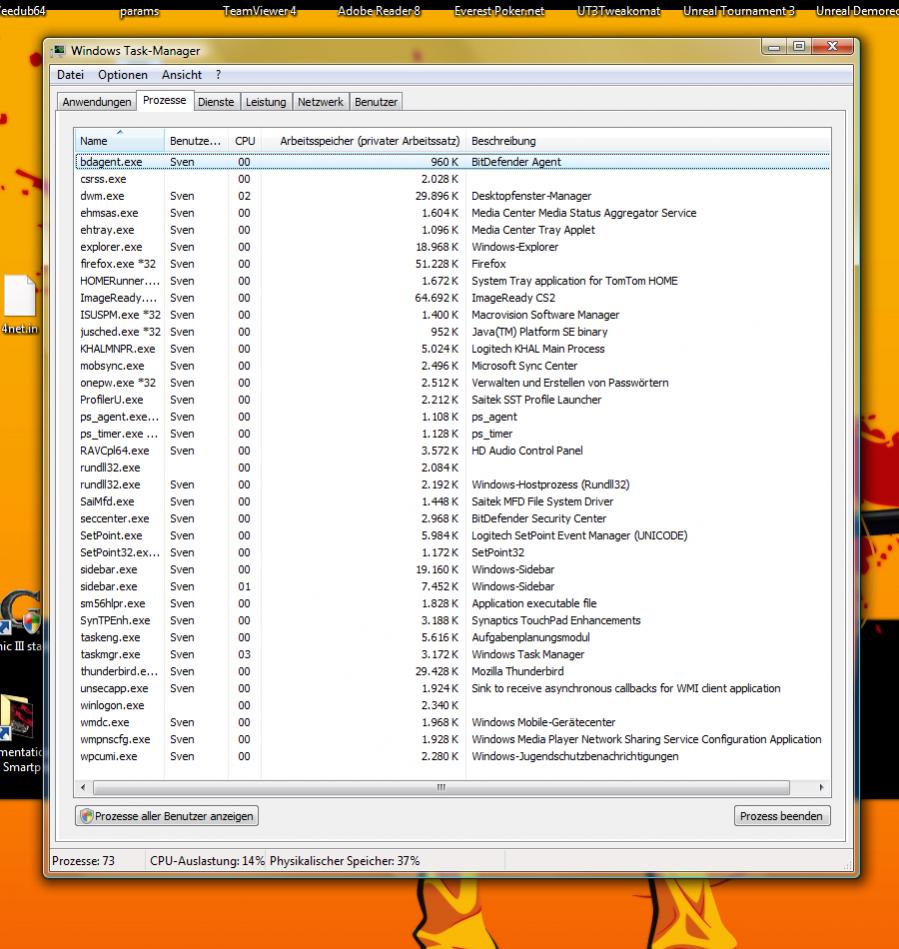
Task: Click the Everest Poker.net desktop label
Action: pos(499,11)
